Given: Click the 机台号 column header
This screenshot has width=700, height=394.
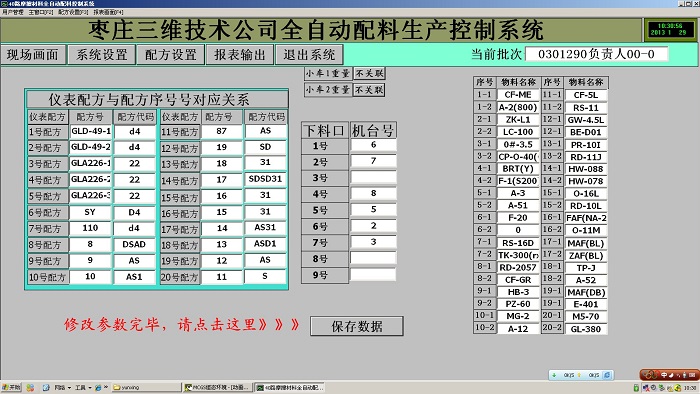Looking at the screenshot, I should (373, 131).
